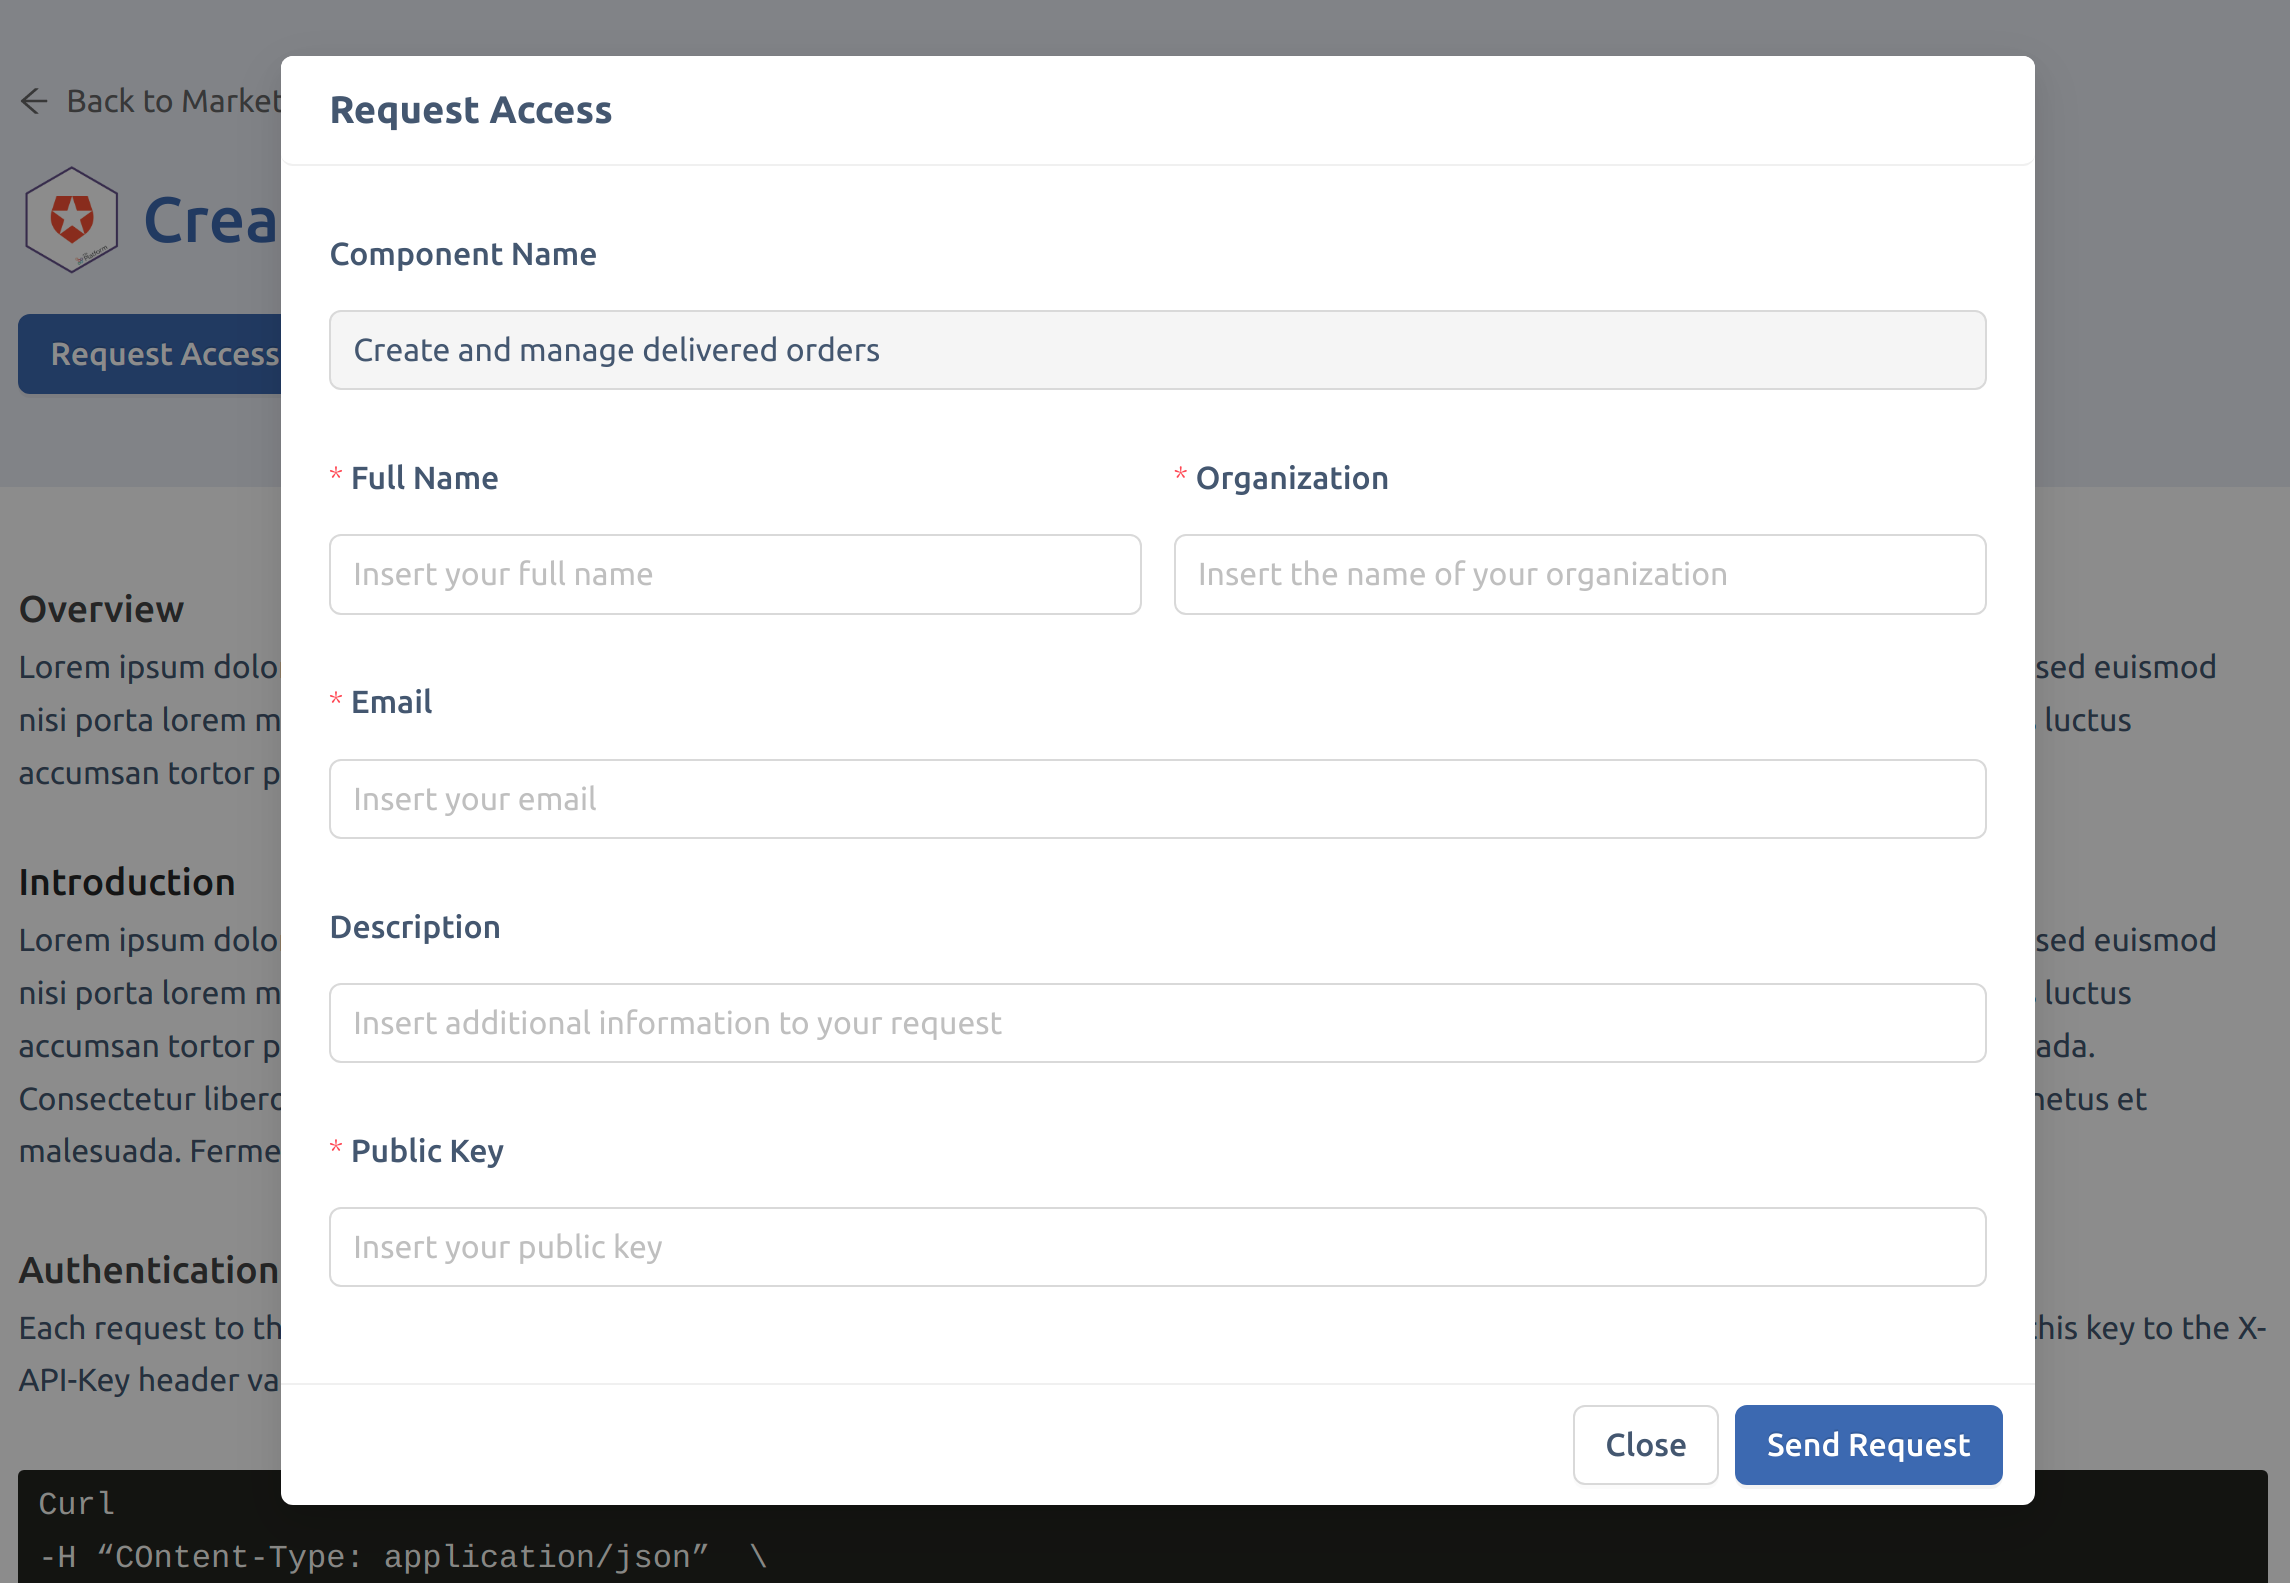This screenshot has height=1583, width=2290.
Task: Click the Organization input field
Action: point(1578,574)
